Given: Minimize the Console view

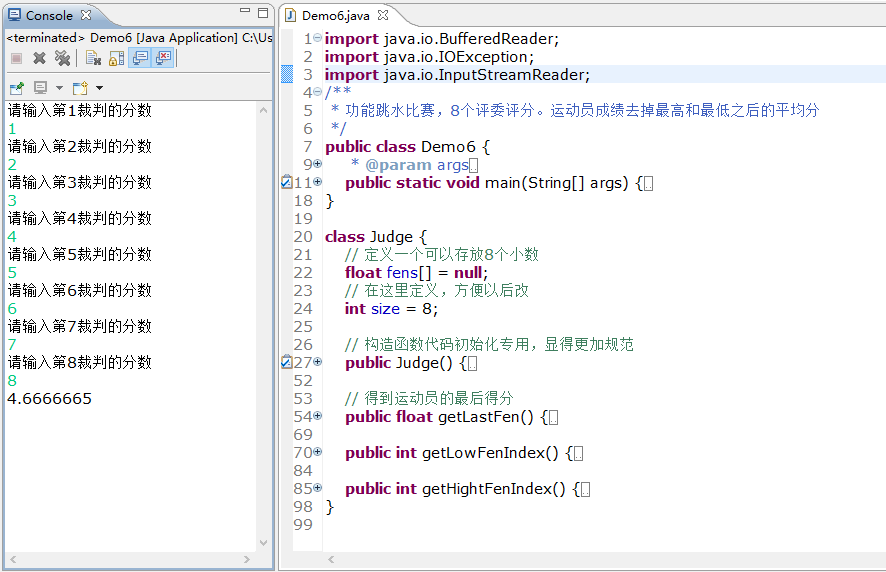Looking at the screenshot, I should point(245,11).
